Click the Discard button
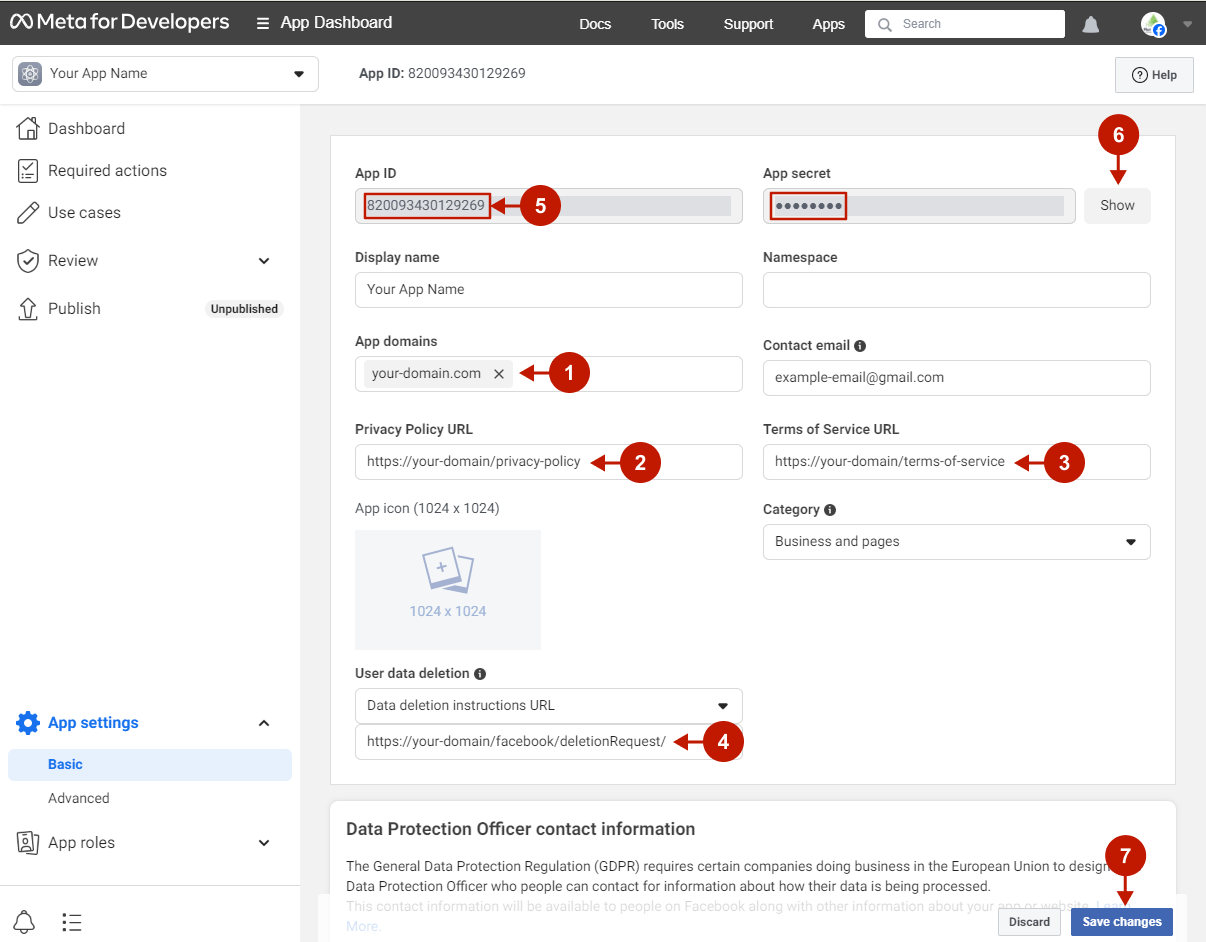This screenshot has height=942, width=1206. (1029, 922)
